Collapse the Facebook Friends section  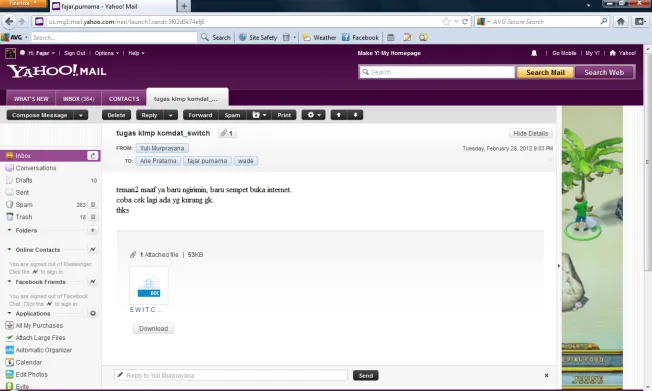[x=10, y=282]
